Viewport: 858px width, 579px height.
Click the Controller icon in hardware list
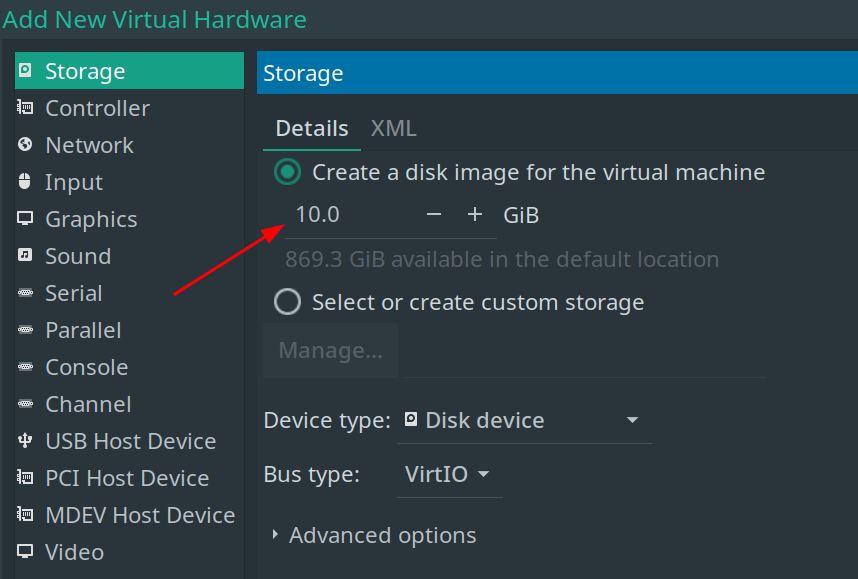tap(25, 108)
